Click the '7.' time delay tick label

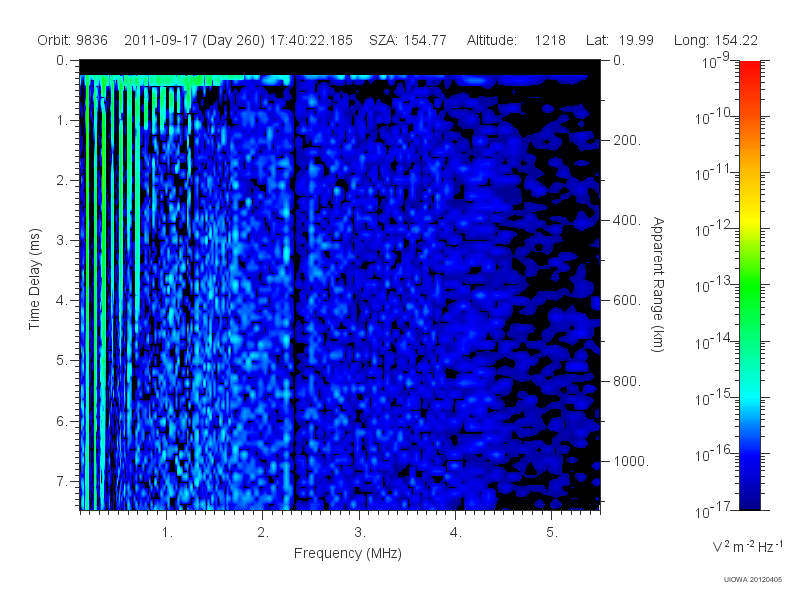(x=62, y=481)
